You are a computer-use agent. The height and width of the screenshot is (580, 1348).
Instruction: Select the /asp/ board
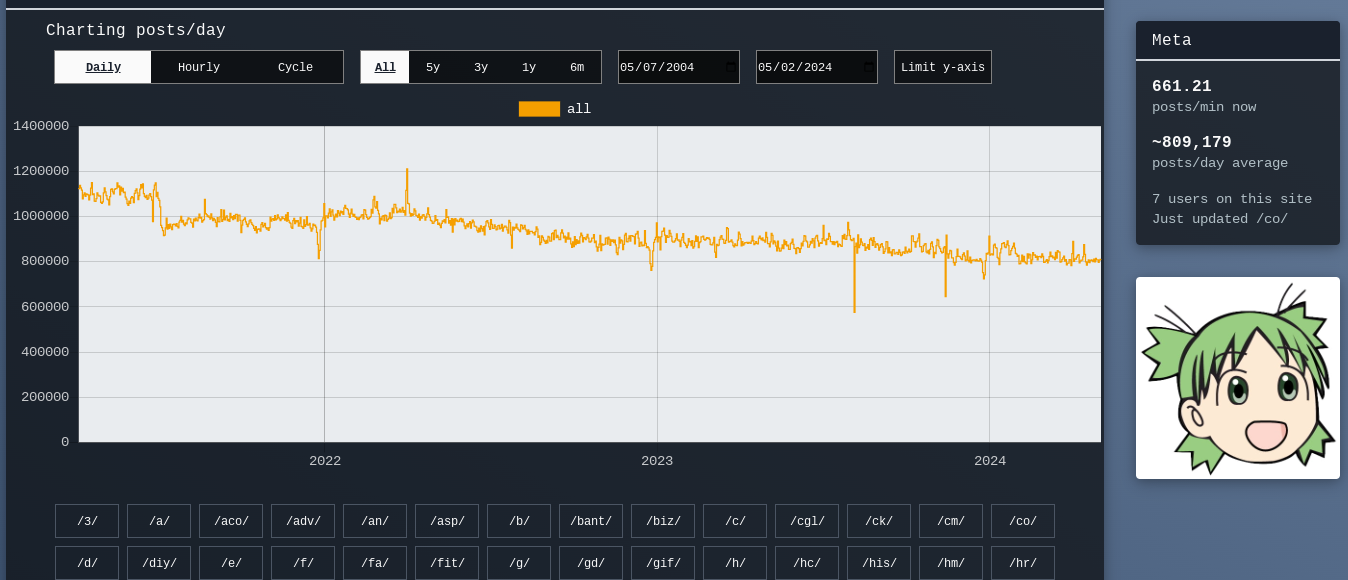[447, 521]
